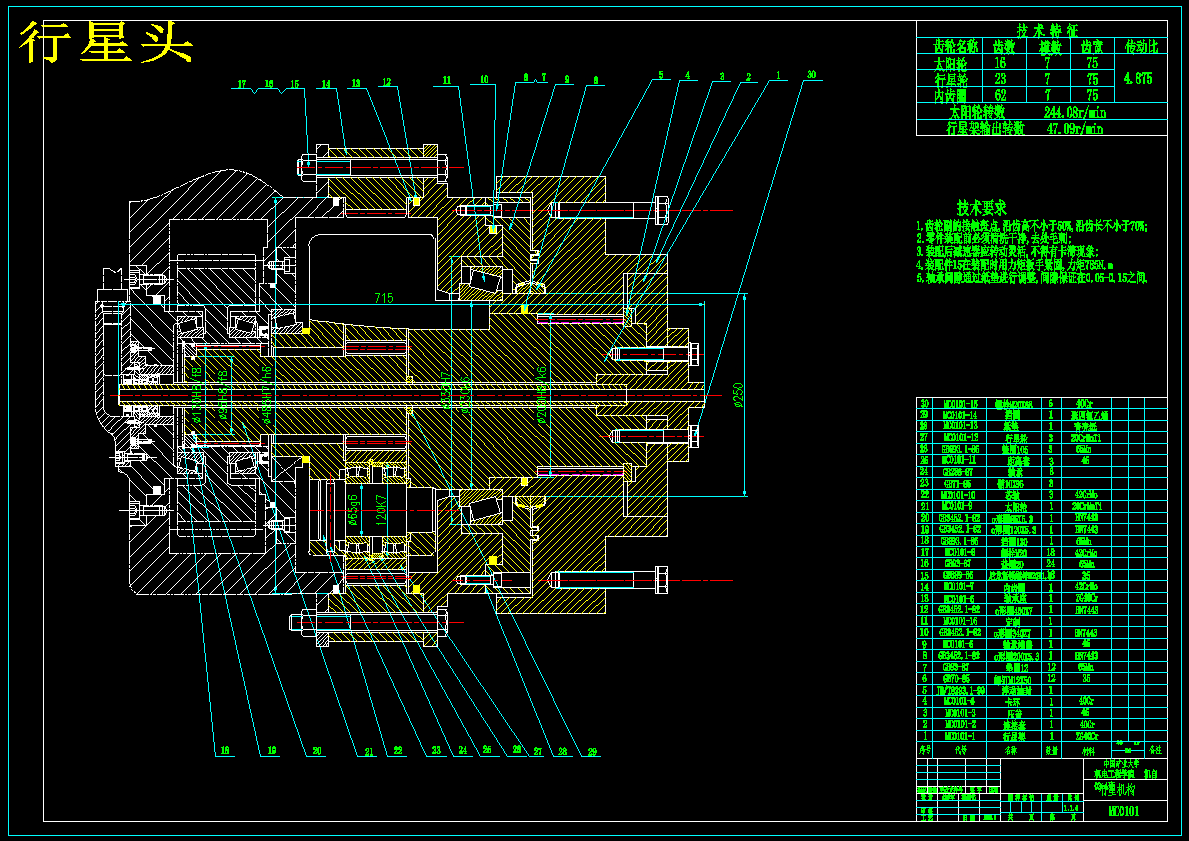Click part code HC0101-1 in parts list
The image size is (1189, 841).
pos(959,736)
